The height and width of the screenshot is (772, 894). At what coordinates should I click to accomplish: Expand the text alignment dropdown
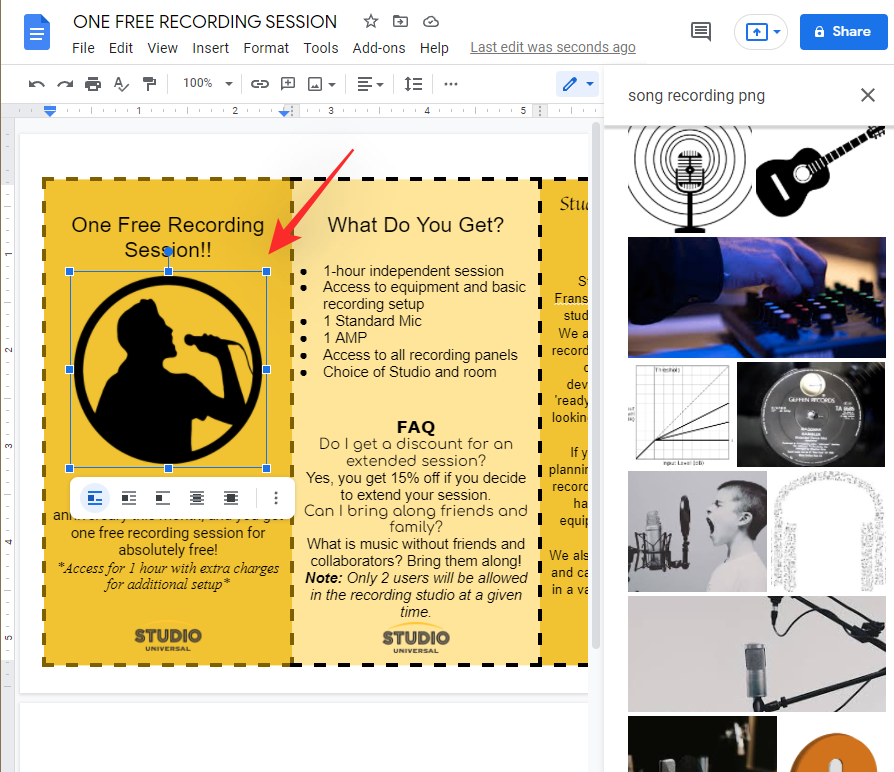click(371, 84)
